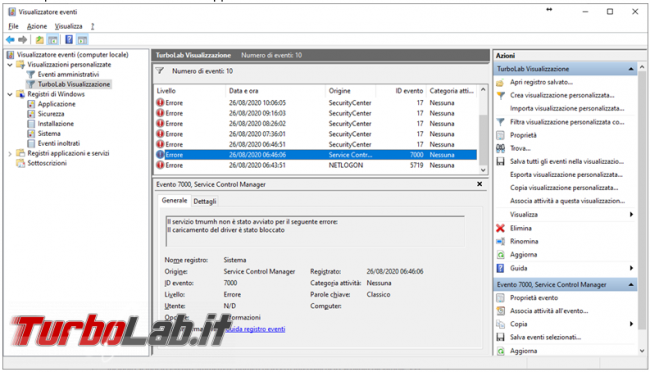Select the TurboLab Visualizzazione tree item
Screen dimensions: 650x372
(x=74, y=84)
